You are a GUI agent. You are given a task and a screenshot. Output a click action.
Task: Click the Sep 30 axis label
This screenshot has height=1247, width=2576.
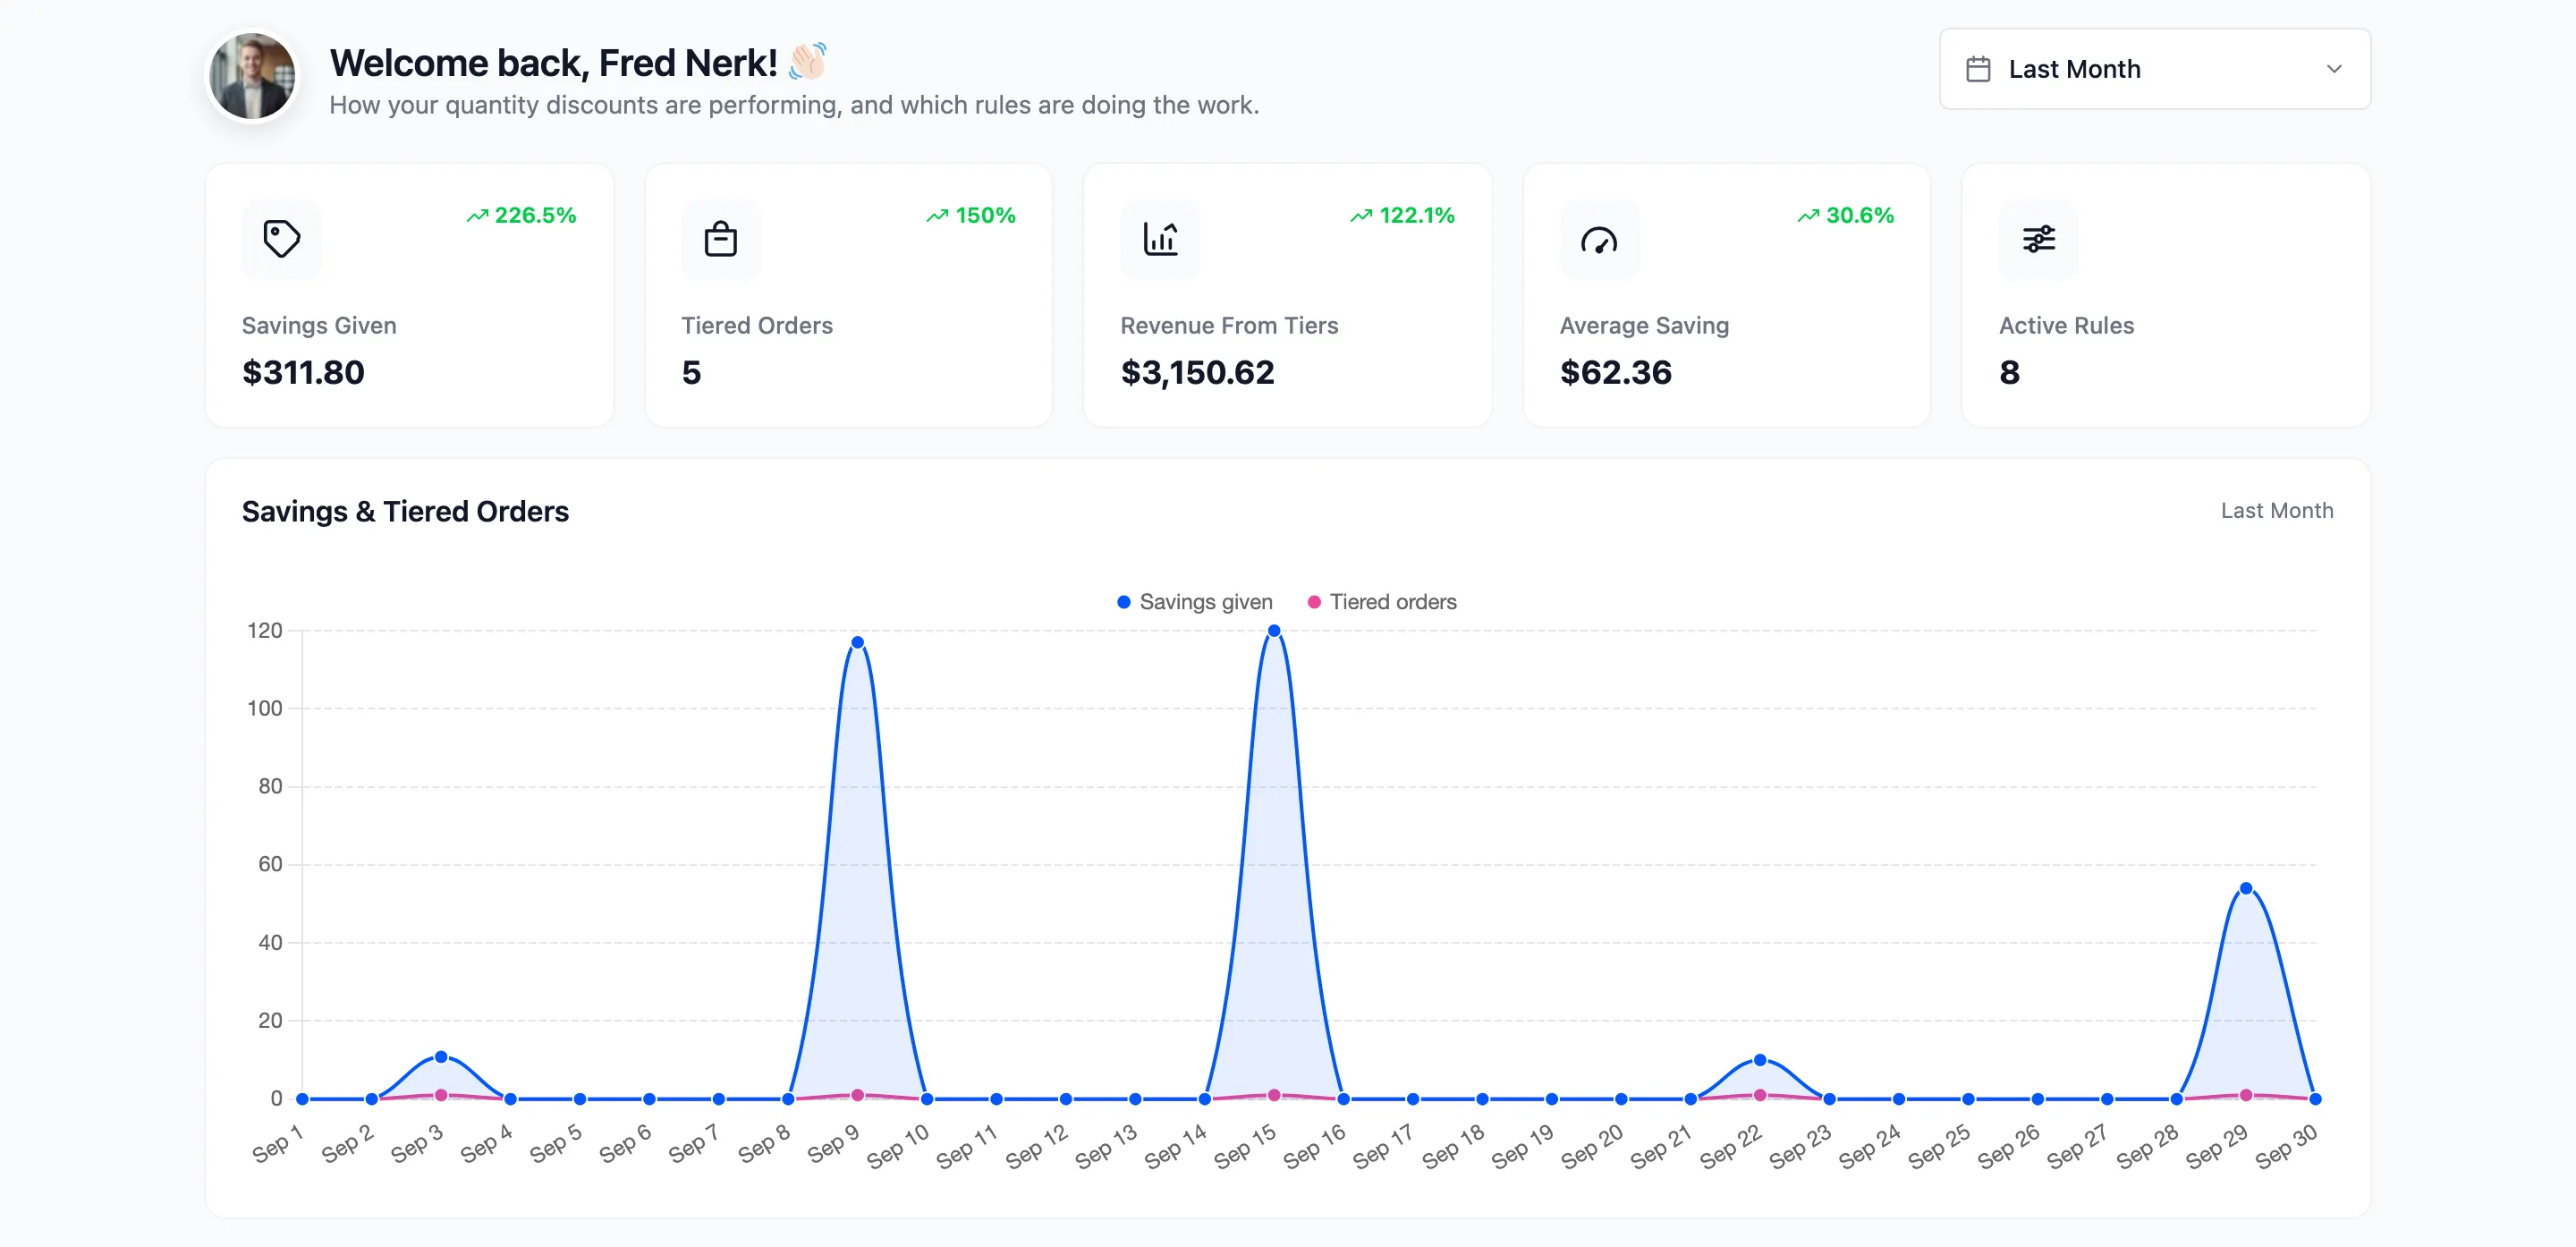[2286, 1145]
